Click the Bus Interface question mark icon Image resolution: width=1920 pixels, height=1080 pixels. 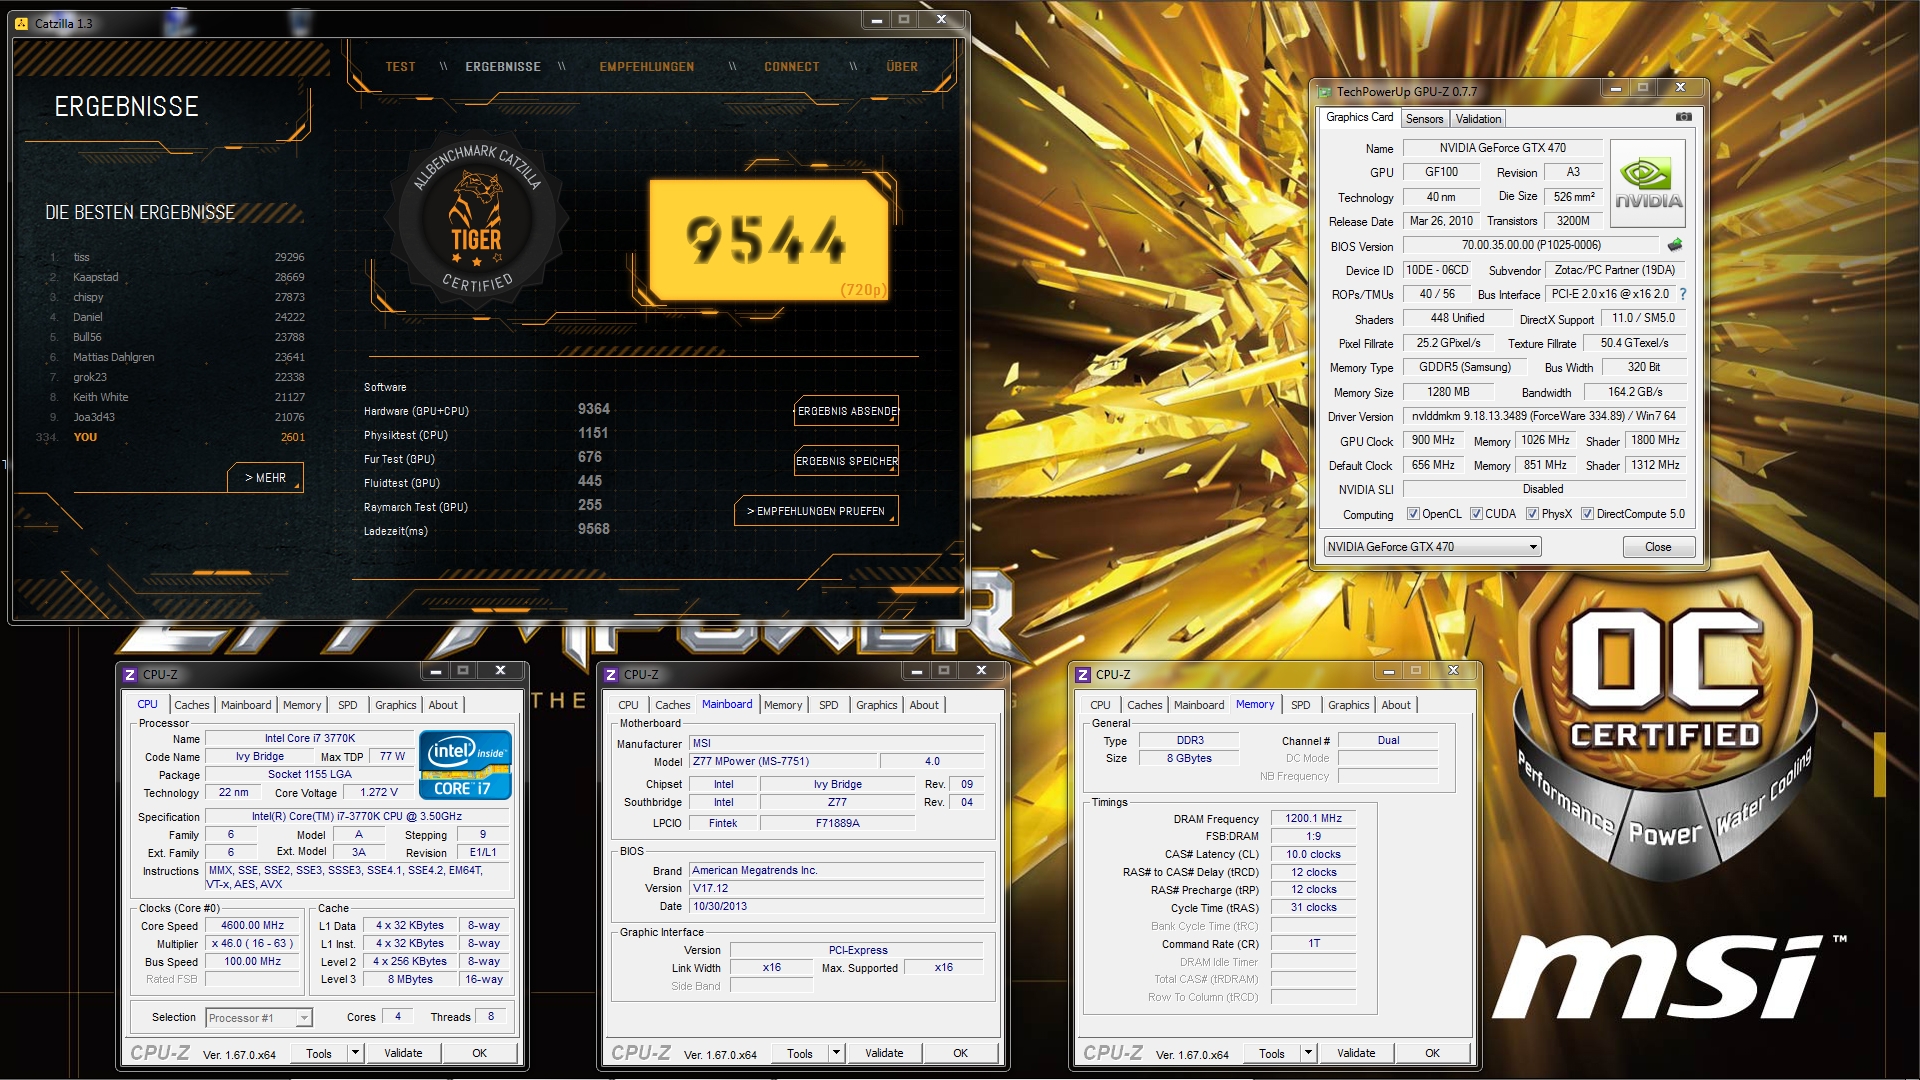click(x=1682, y=294)
